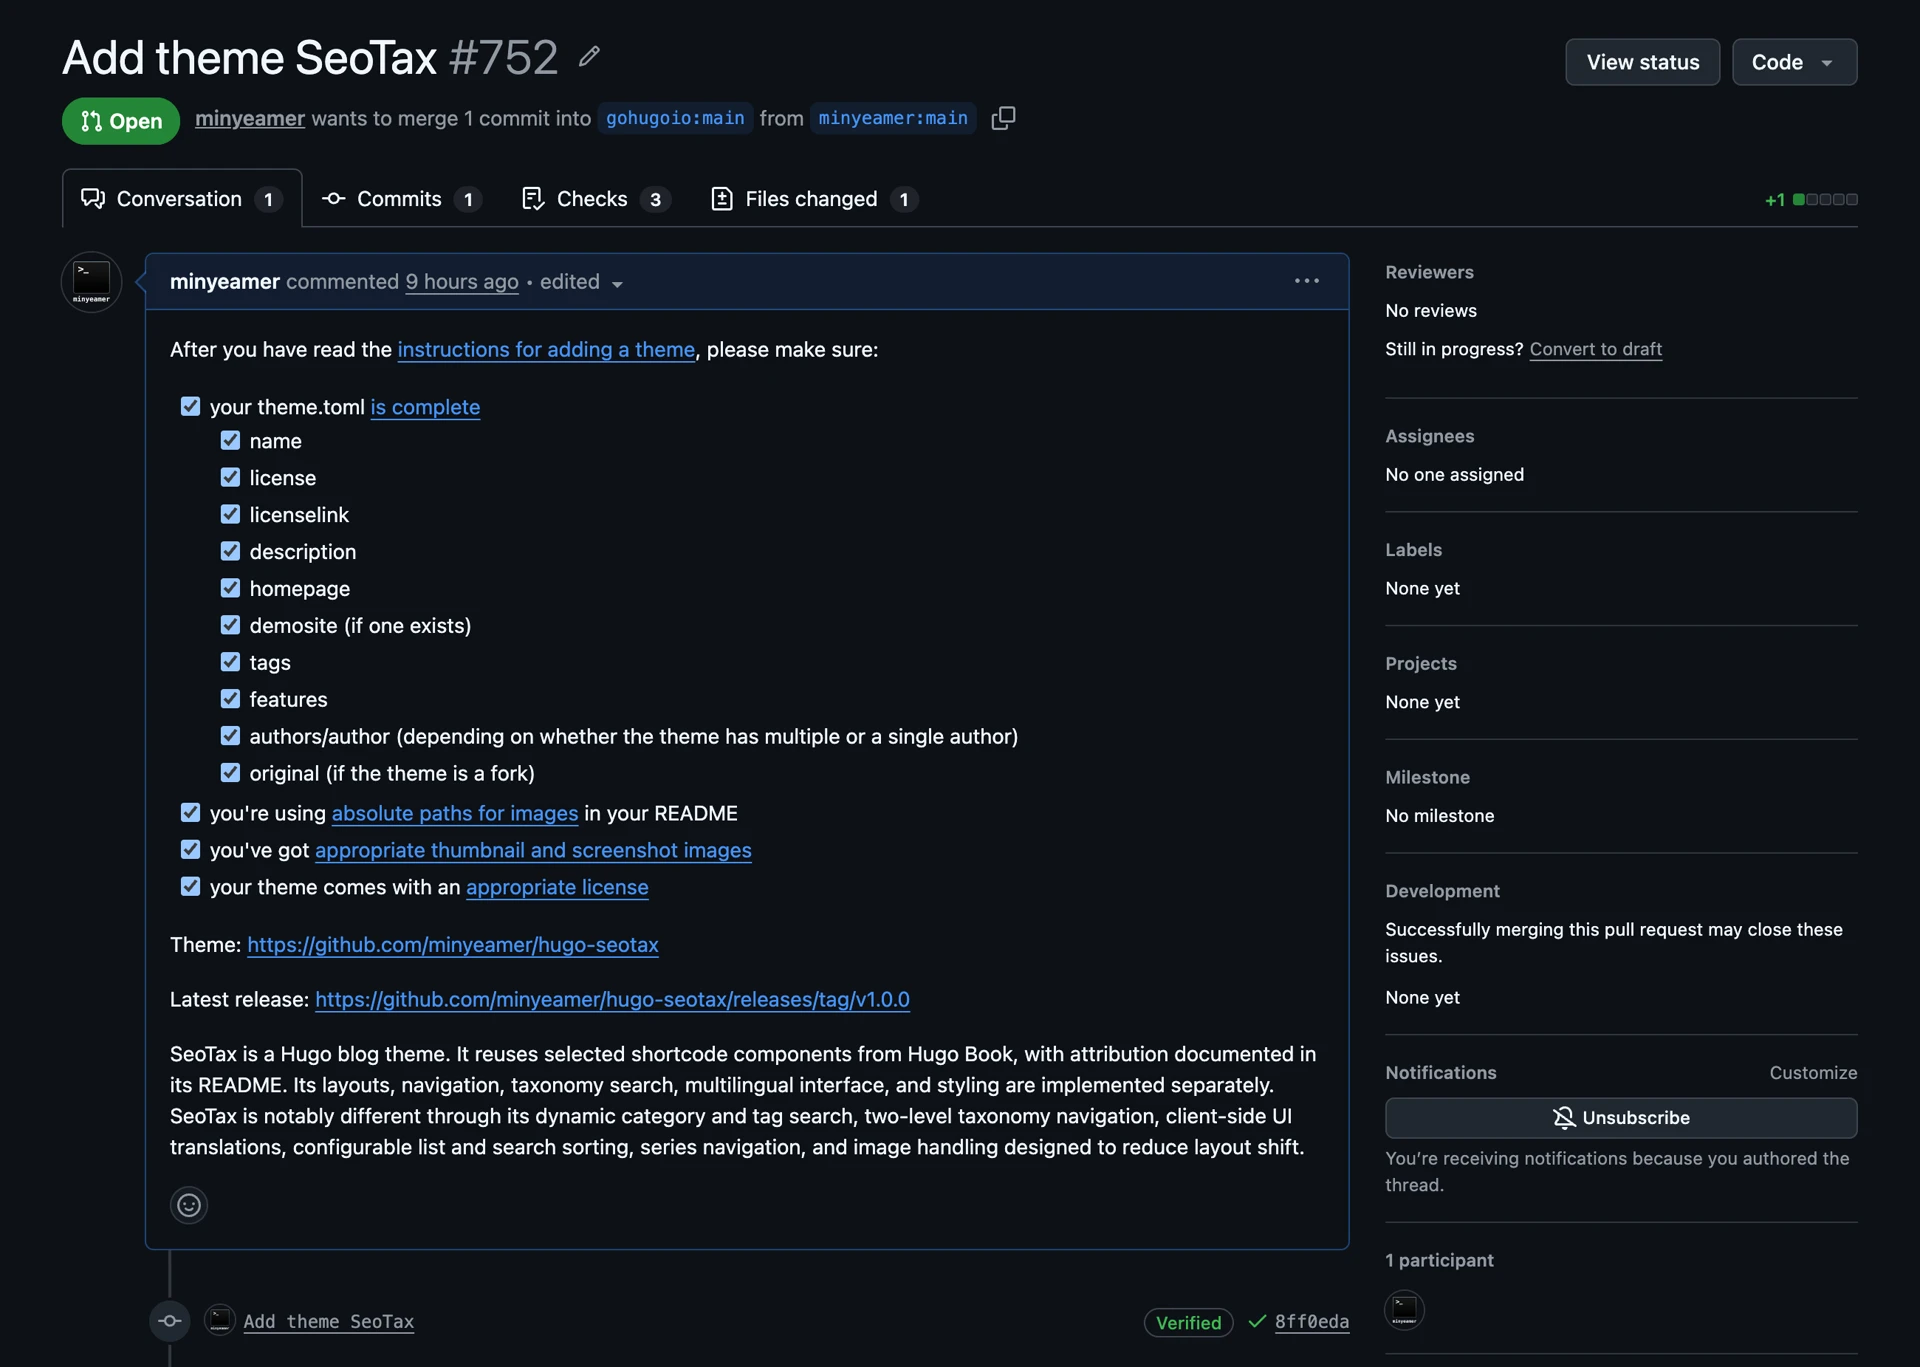Image resolution: width=1920 pixels, height=1367 pixels.
Task: Toggle the 'tags' checkbox
Action: point(230,662)
